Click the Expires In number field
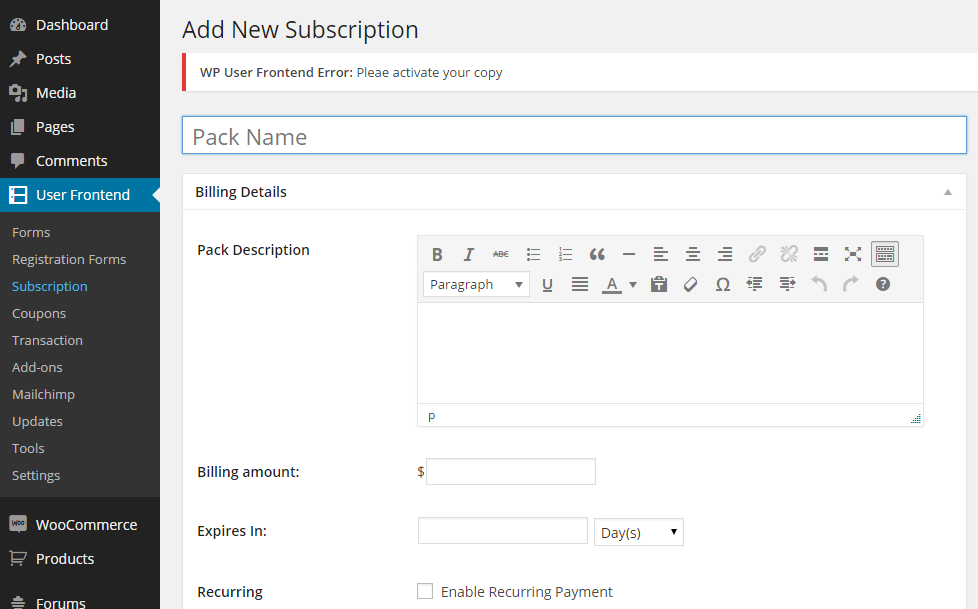This screenshot has width=978, height=609. [503, 531]
